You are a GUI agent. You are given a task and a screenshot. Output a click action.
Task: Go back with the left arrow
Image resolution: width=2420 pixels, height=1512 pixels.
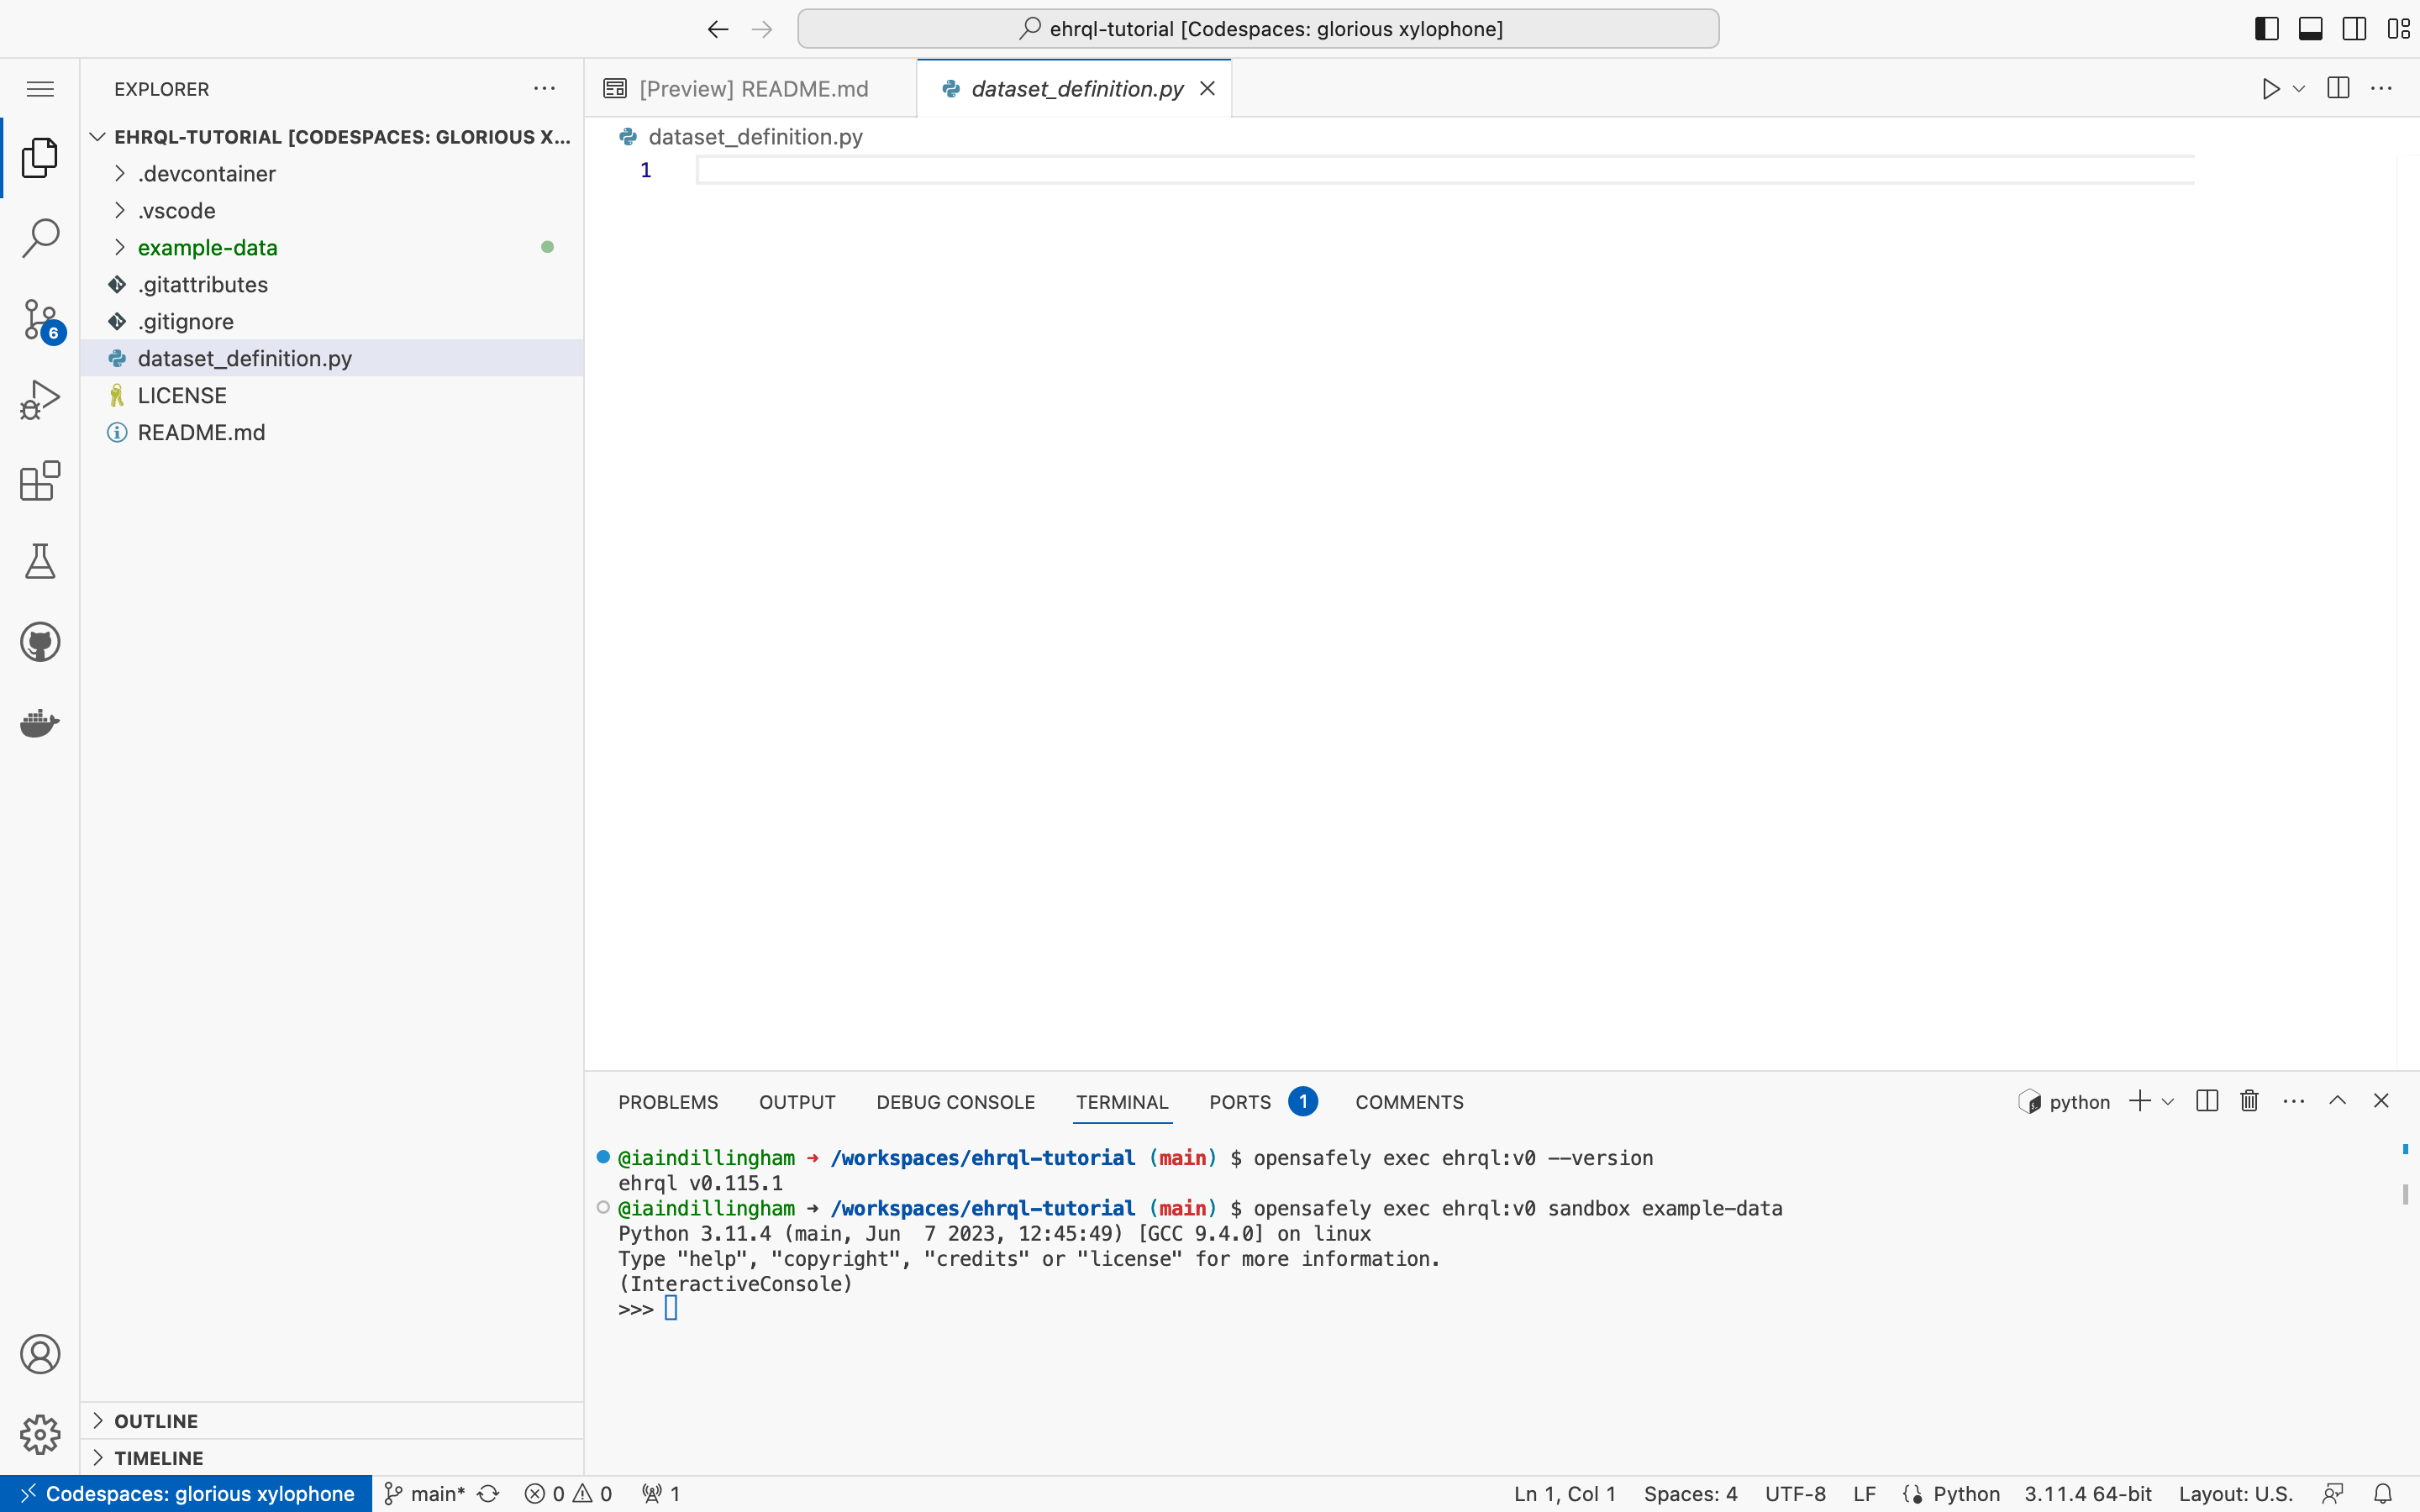(718, 29)
